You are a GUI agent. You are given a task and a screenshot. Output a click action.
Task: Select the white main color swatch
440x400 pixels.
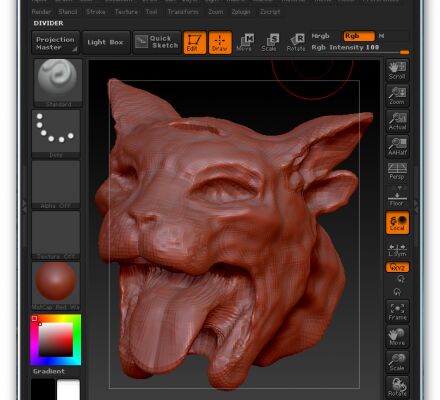[68, 389]
